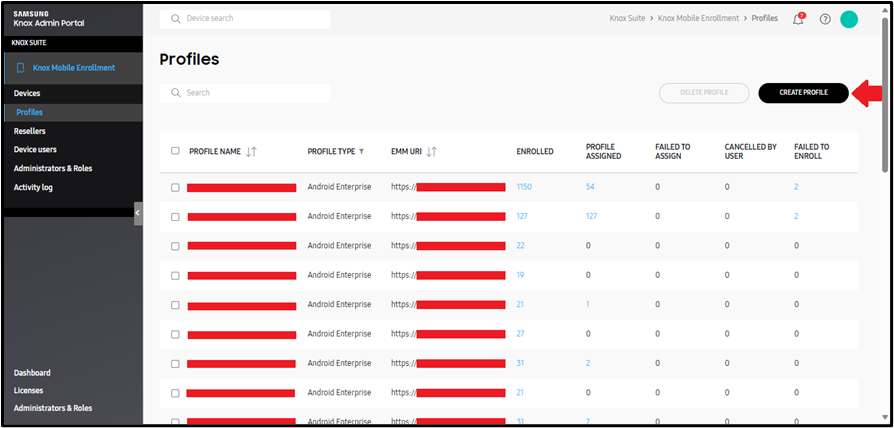Open the 19 enrolled devices link

[x=520, y=275]
